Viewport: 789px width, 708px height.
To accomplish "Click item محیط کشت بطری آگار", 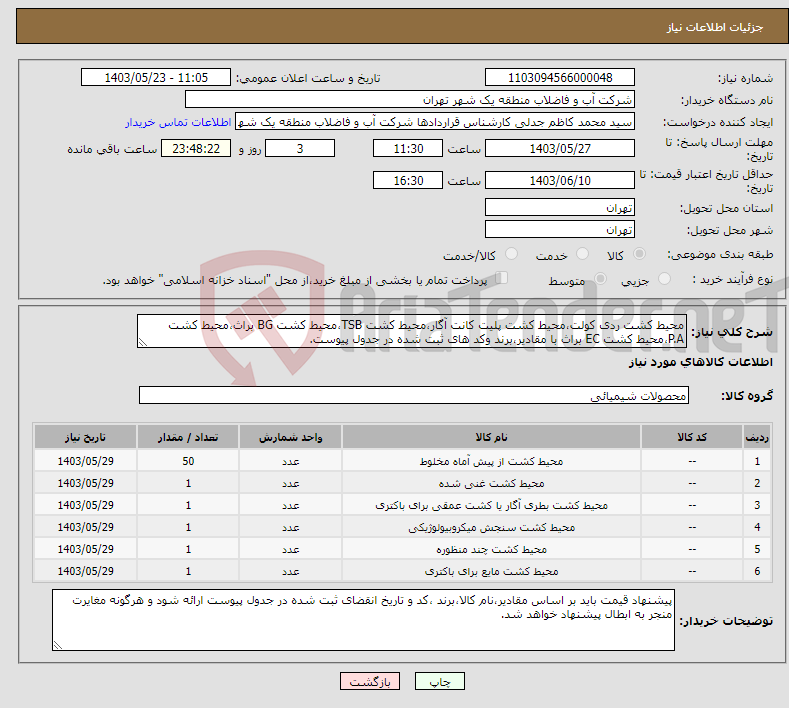I will (491, 506).
